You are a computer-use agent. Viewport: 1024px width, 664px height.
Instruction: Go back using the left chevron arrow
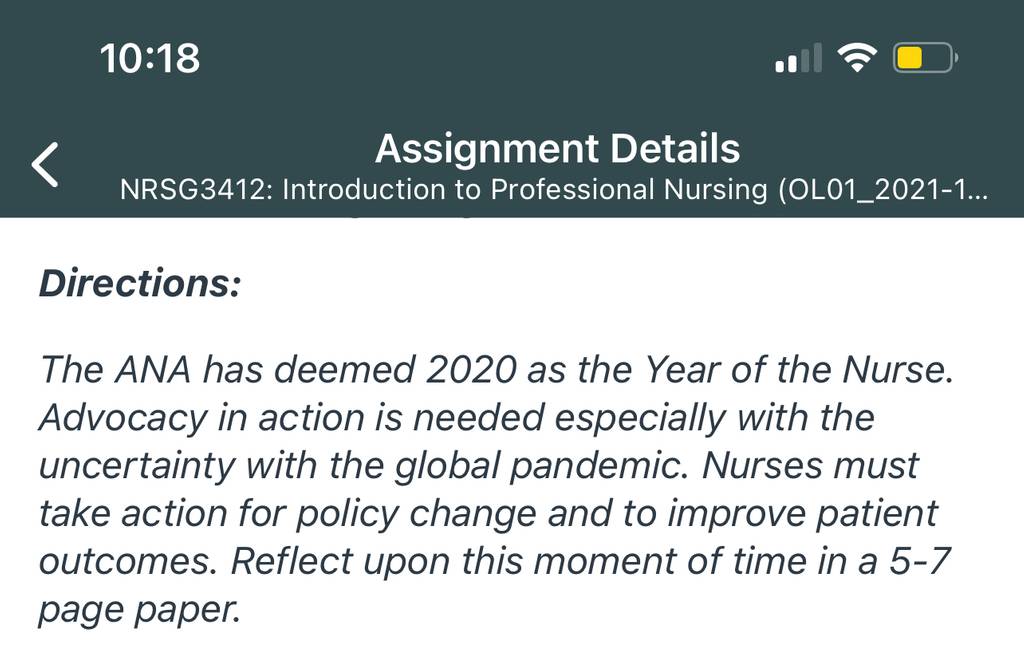(x=45, y=165)
